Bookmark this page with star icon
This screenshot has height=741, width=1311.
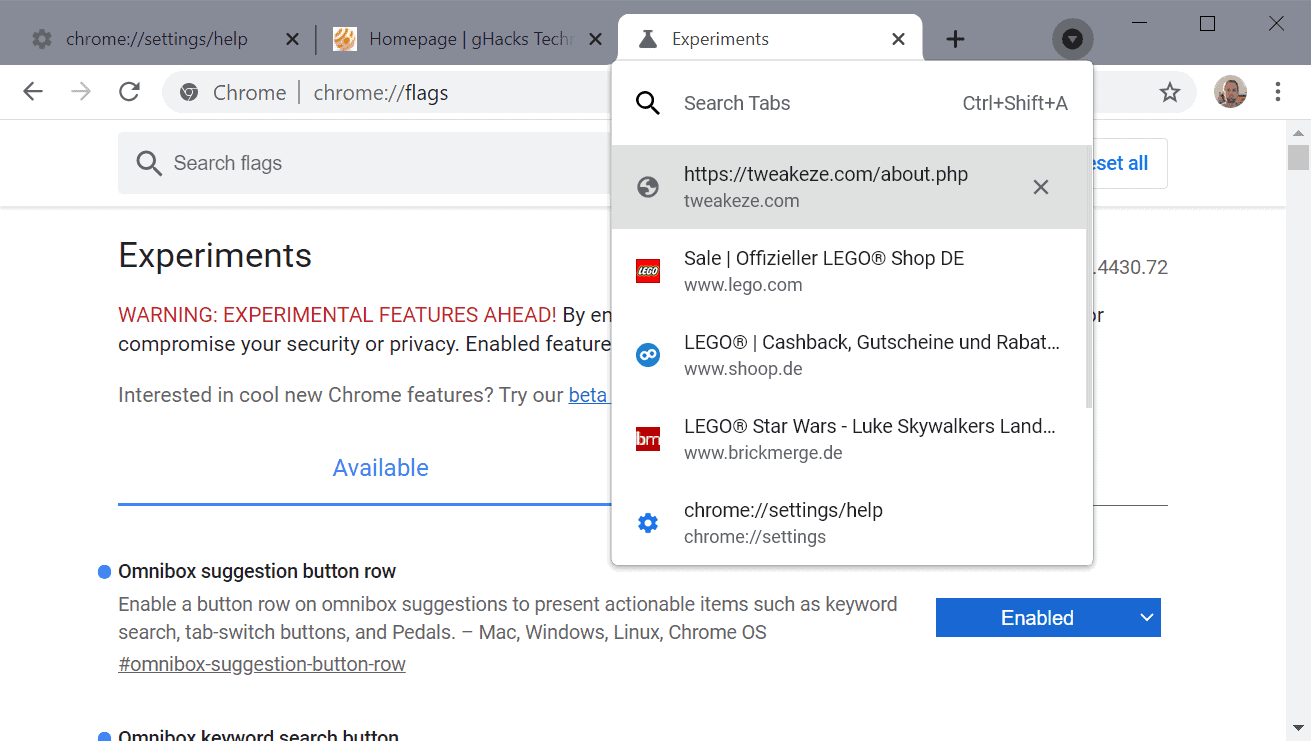coord(1169,92)
